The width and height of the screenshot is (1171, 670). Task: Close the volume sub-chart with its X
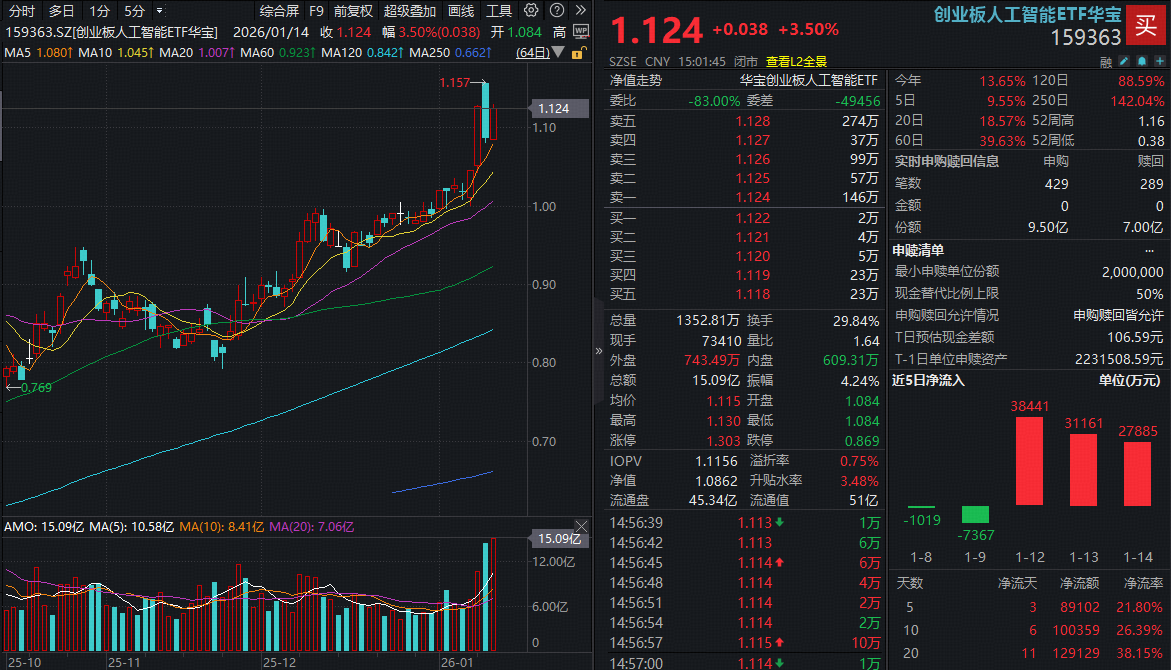pyautogui.click(x=583, y=526)
